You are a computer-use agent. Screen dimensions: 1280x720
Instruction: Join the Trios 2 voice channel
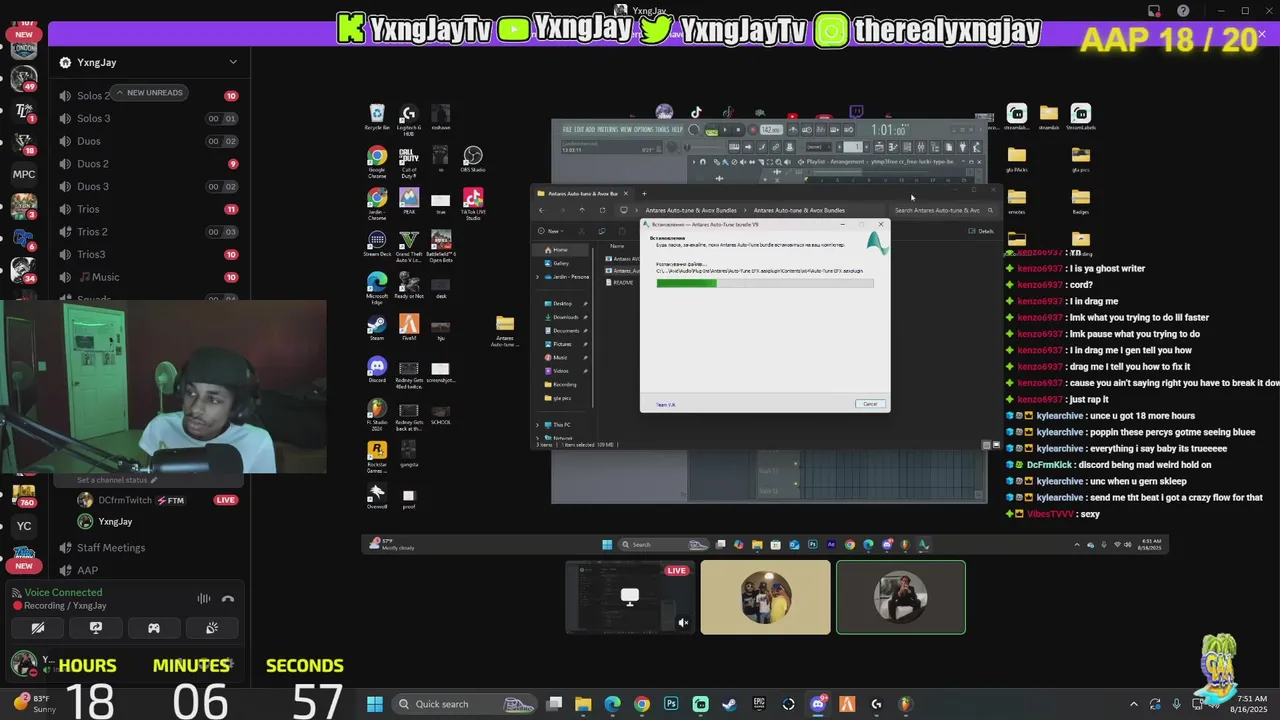coord(148,232)
